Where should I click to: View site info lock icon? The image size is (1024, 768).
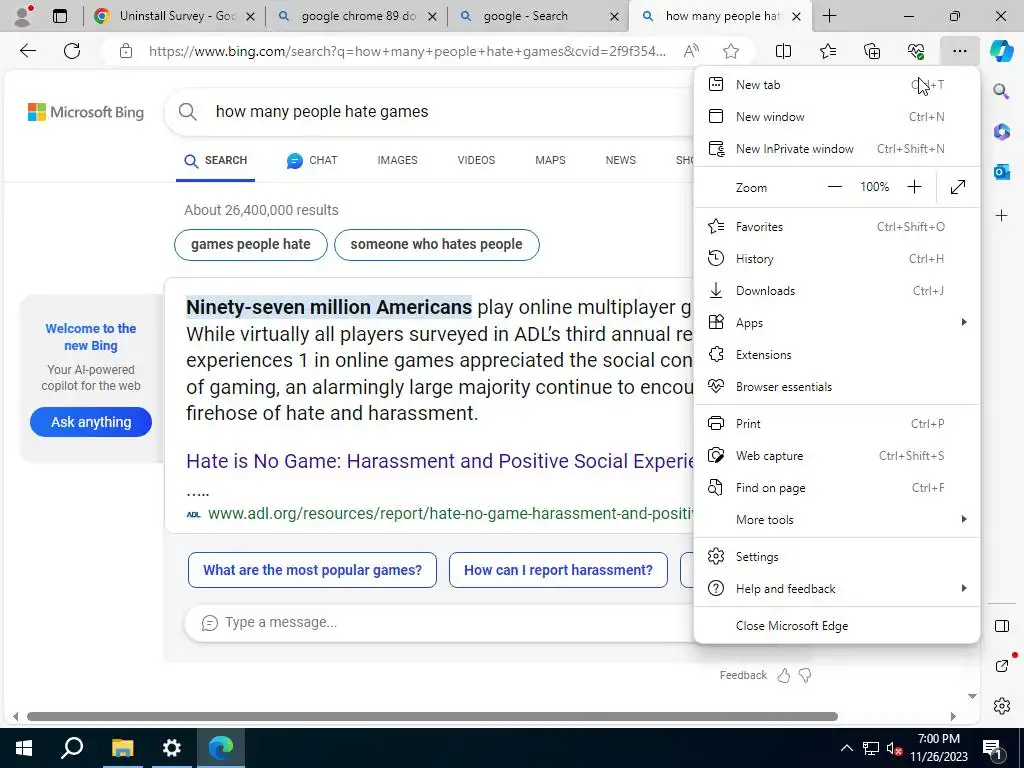pos(126,51)
